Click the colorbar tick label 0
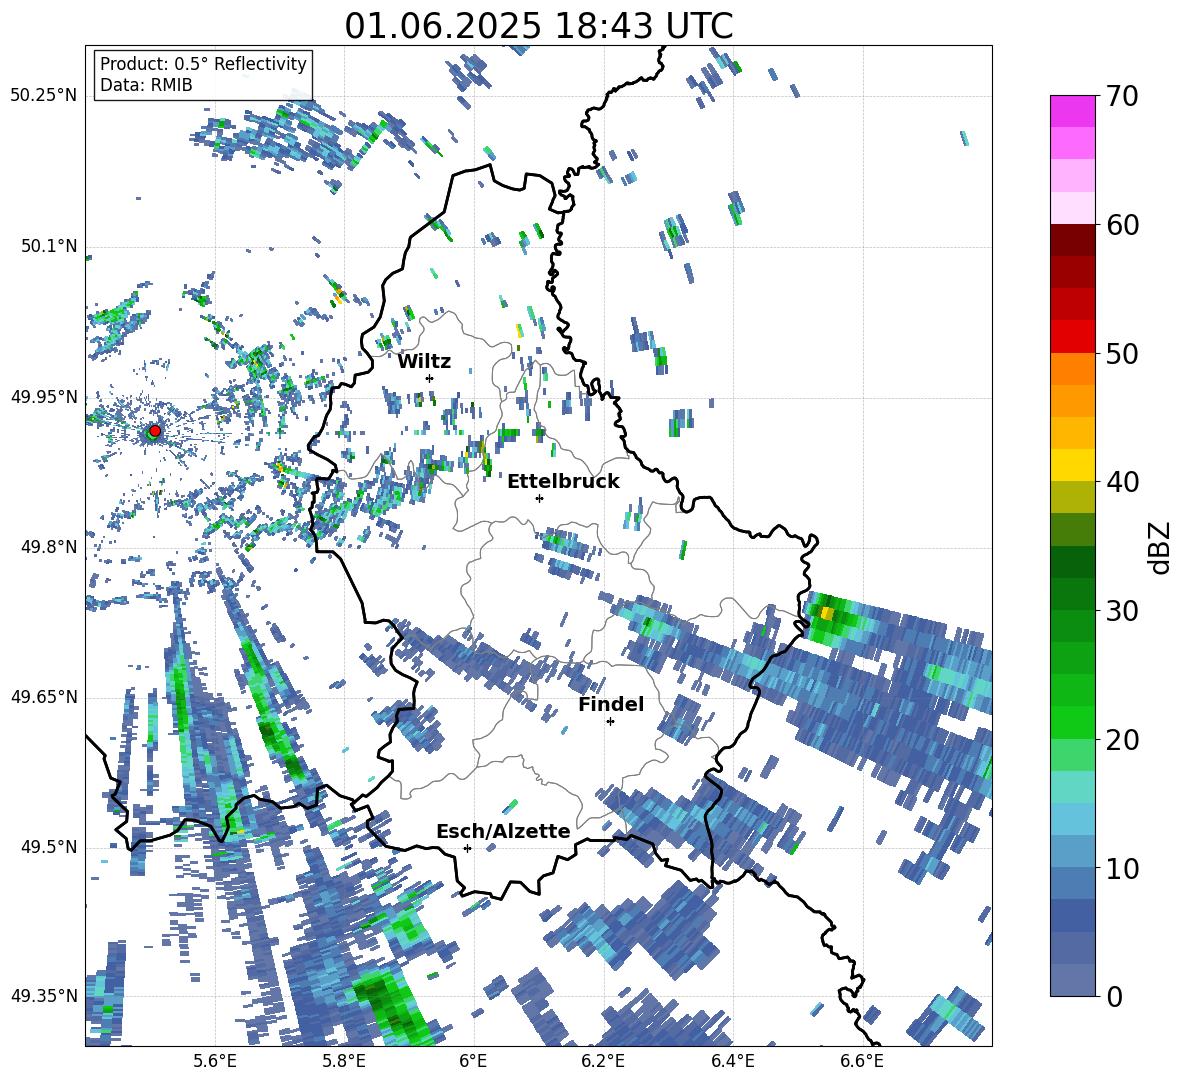Screen dimensions: 1184x1081 1114,996
